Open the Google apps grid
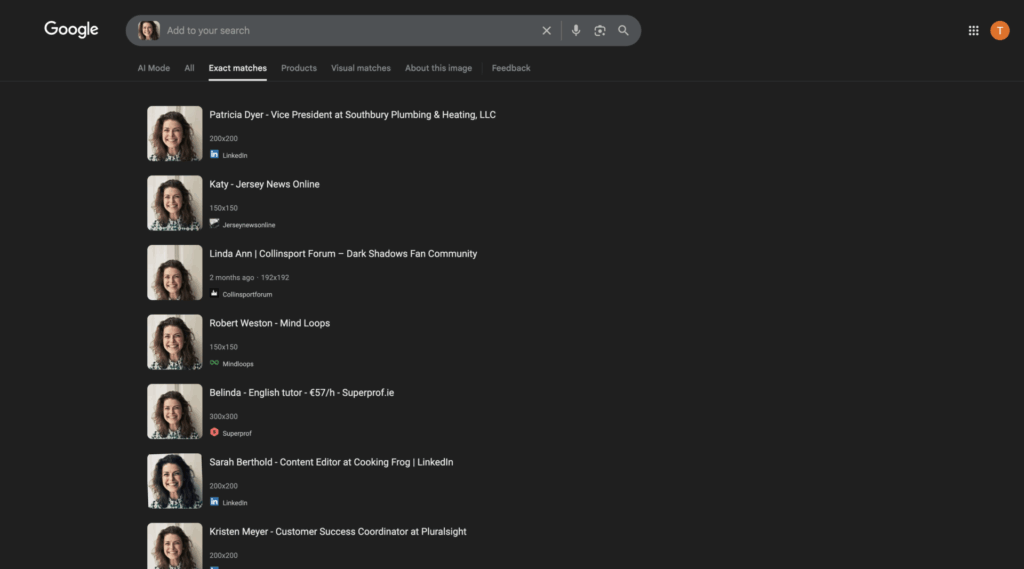 coord(973,31)
